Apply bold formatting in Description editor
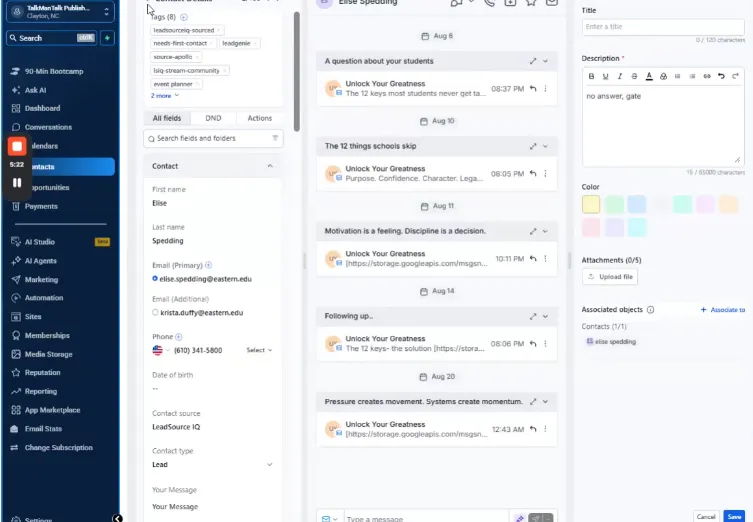 pos(591,76)
